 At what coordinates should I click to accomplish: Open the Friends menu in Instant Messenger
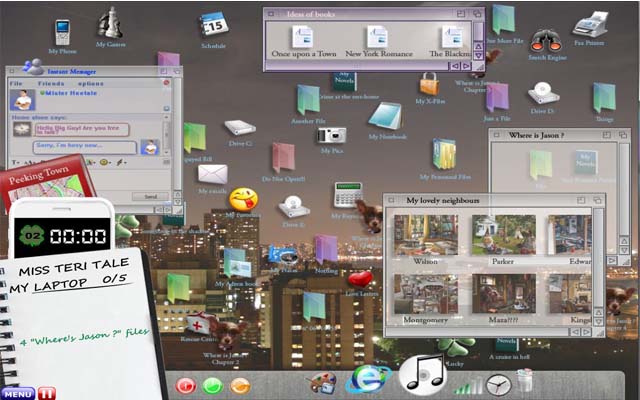(x=51, y=83)
